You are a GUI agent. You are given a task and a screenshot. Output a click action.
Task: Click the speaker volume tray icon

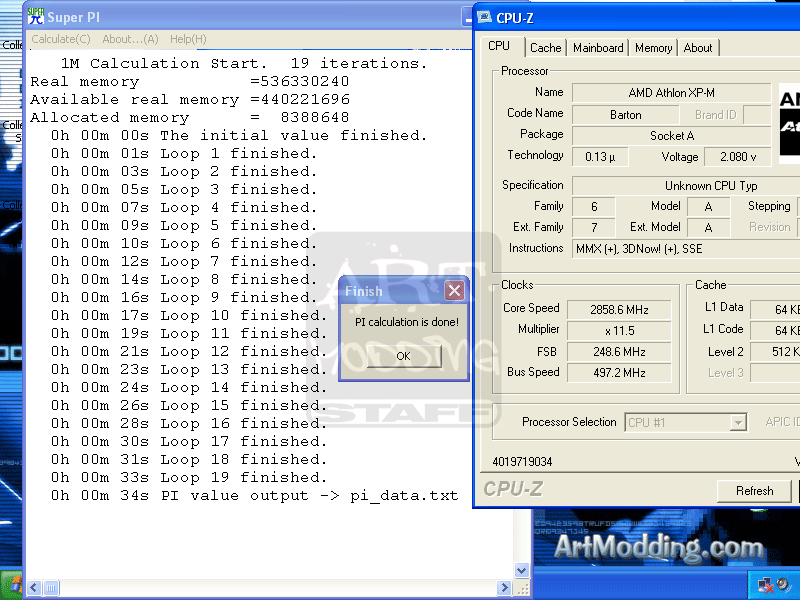point(783,584)
